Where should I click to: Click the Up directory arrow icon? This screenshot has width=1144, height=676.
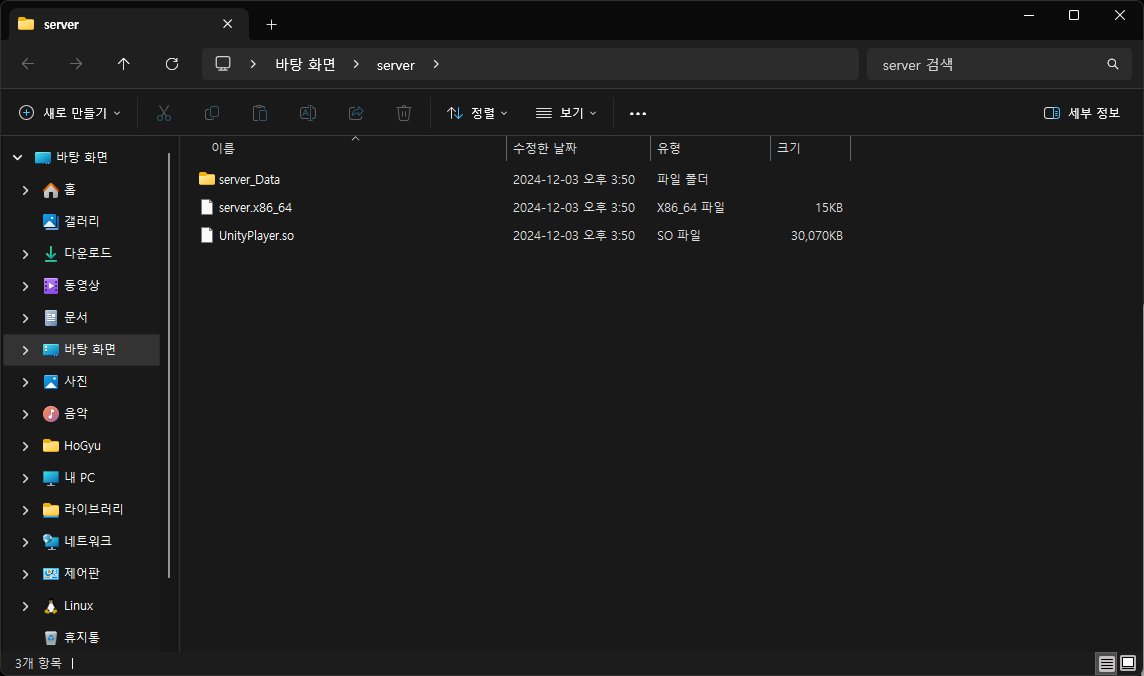pyautogui.click(x=124, y=64)
